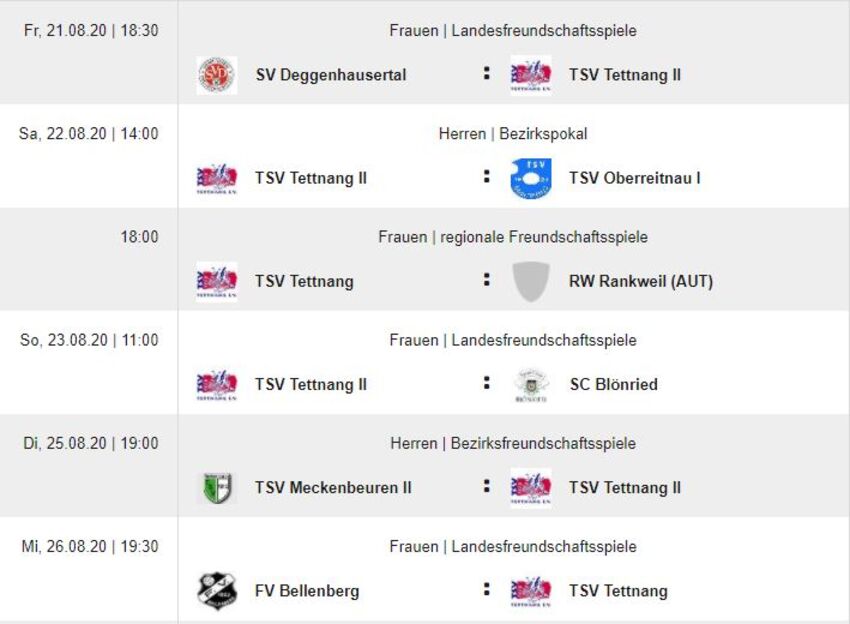Click Tettnang logo beside FV Bellenberg match
Viewport: 850px width, 624px height.
(530, 591)
